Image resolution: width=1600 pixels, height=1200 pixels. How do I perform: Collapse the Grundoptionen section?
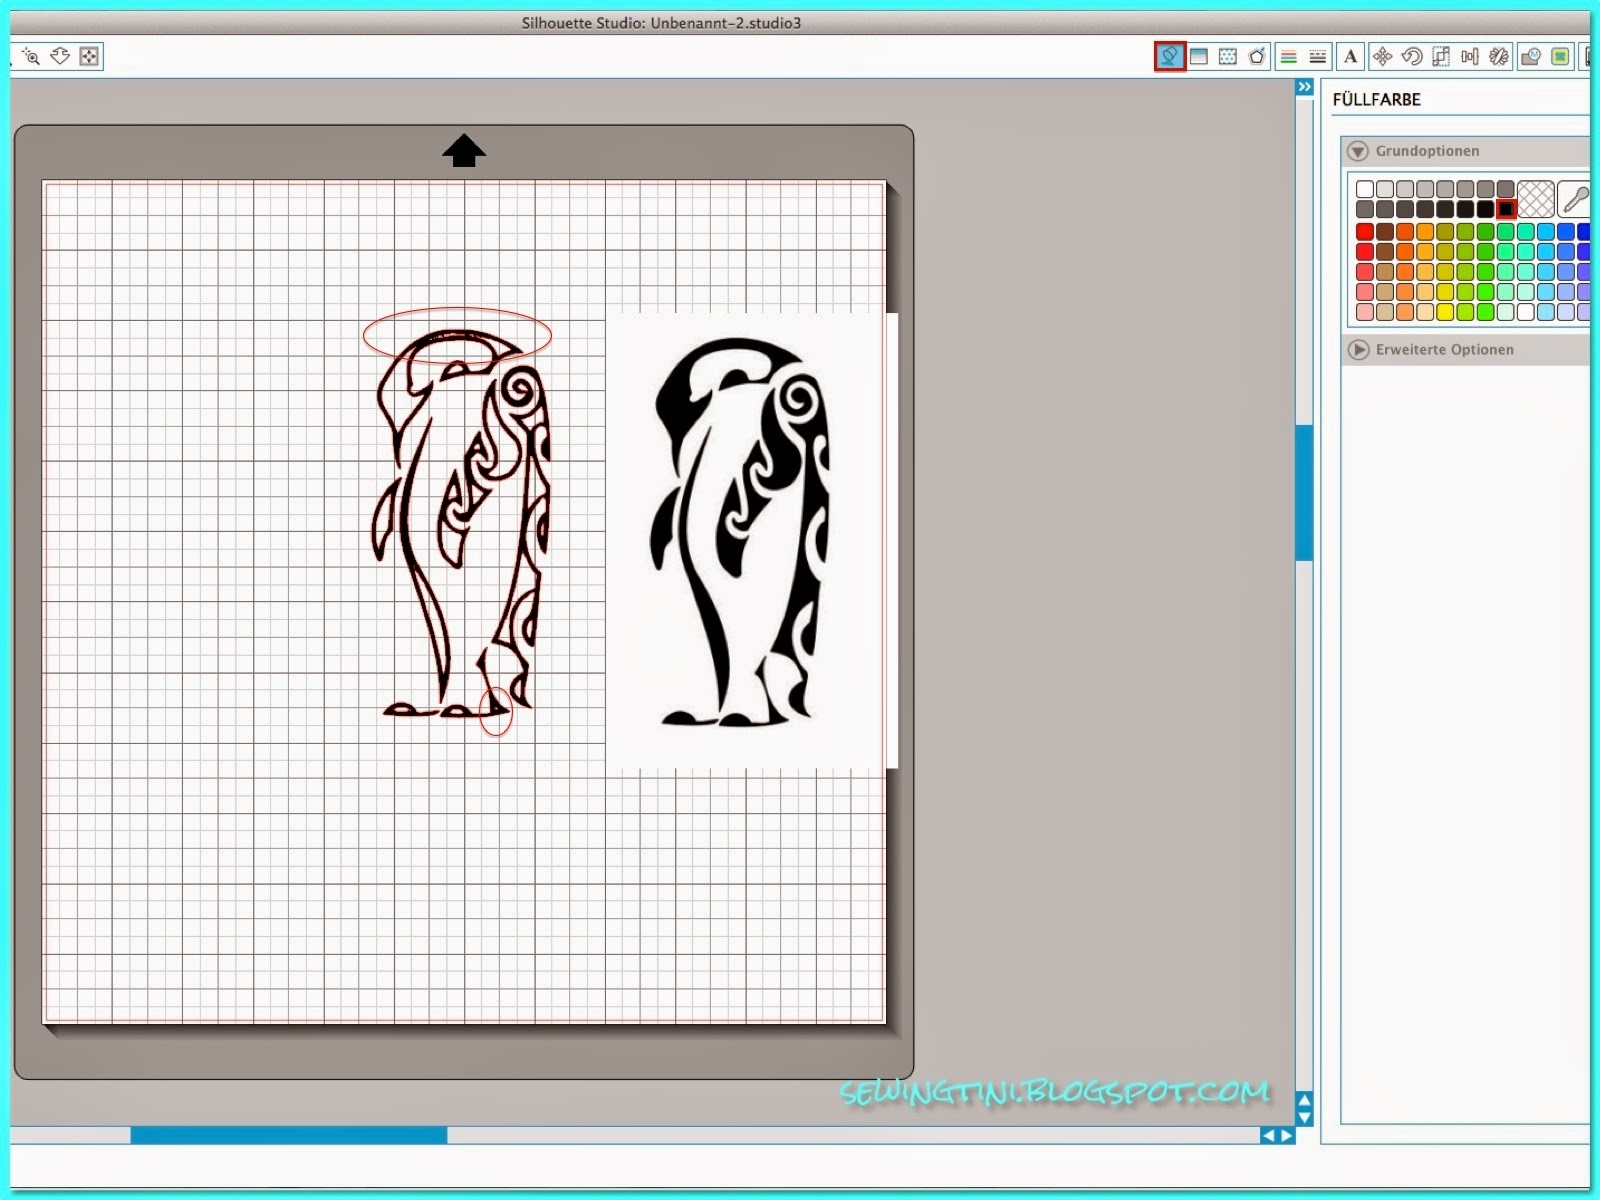1358,151
